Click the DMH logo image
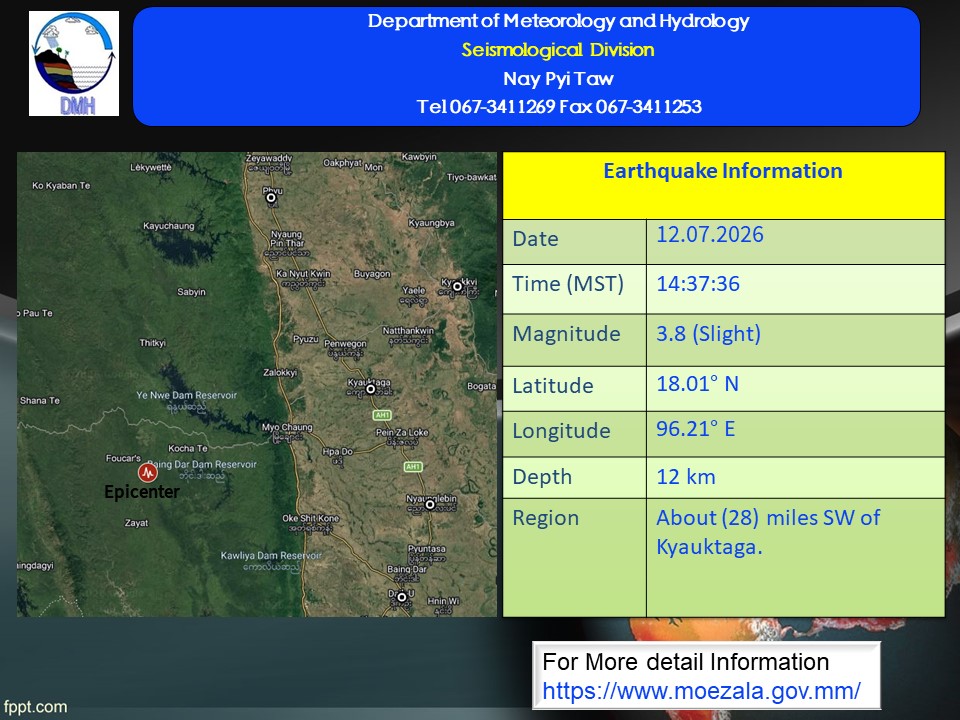 point(74,64)
